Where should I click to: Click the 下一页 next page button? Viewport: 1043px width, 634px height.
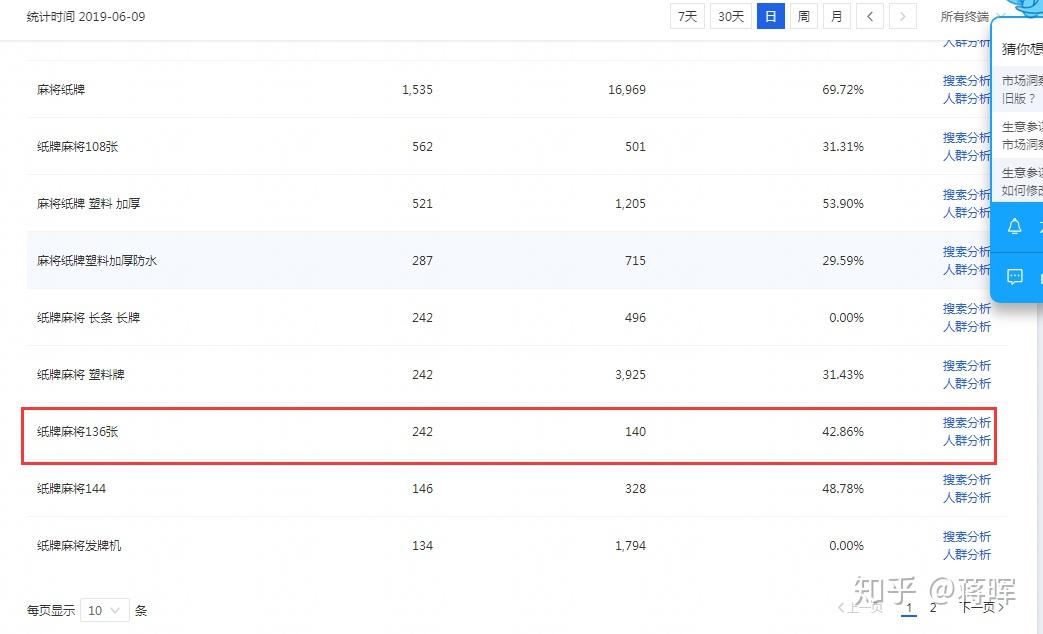click(x=982, y=607)
